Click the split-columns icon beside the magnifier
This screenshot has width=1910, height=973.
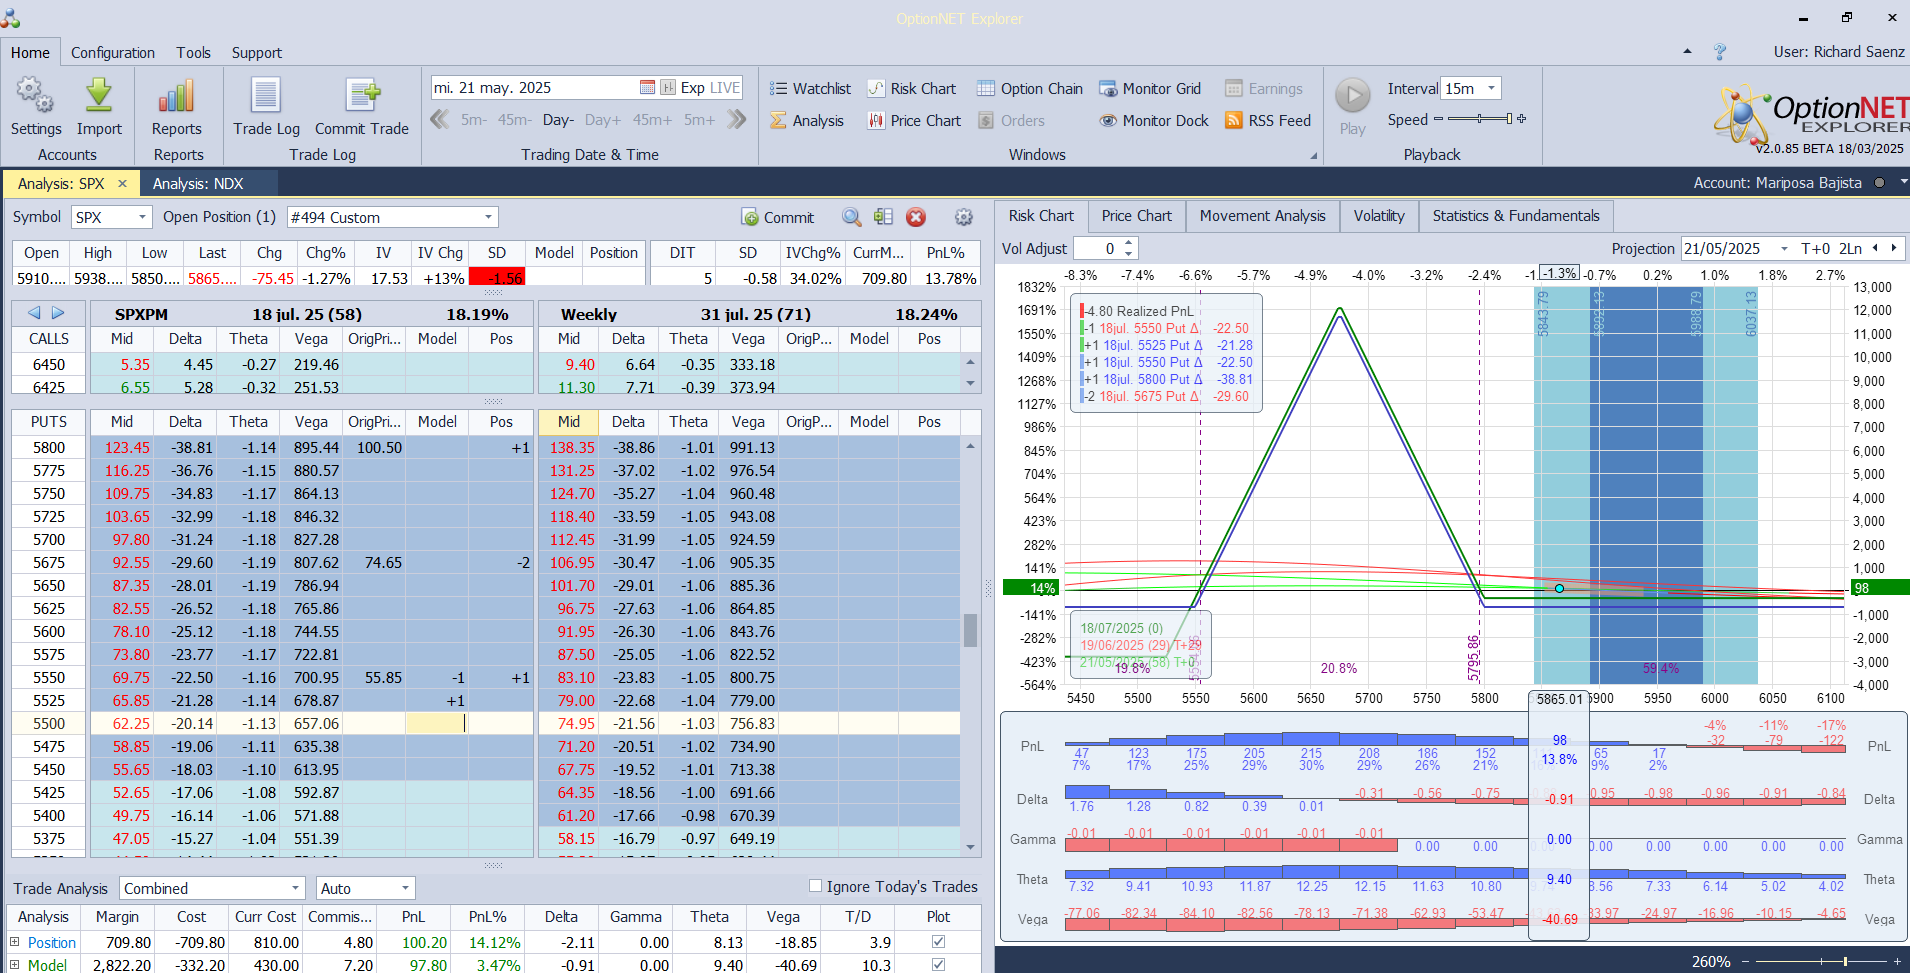pos(883,217)
